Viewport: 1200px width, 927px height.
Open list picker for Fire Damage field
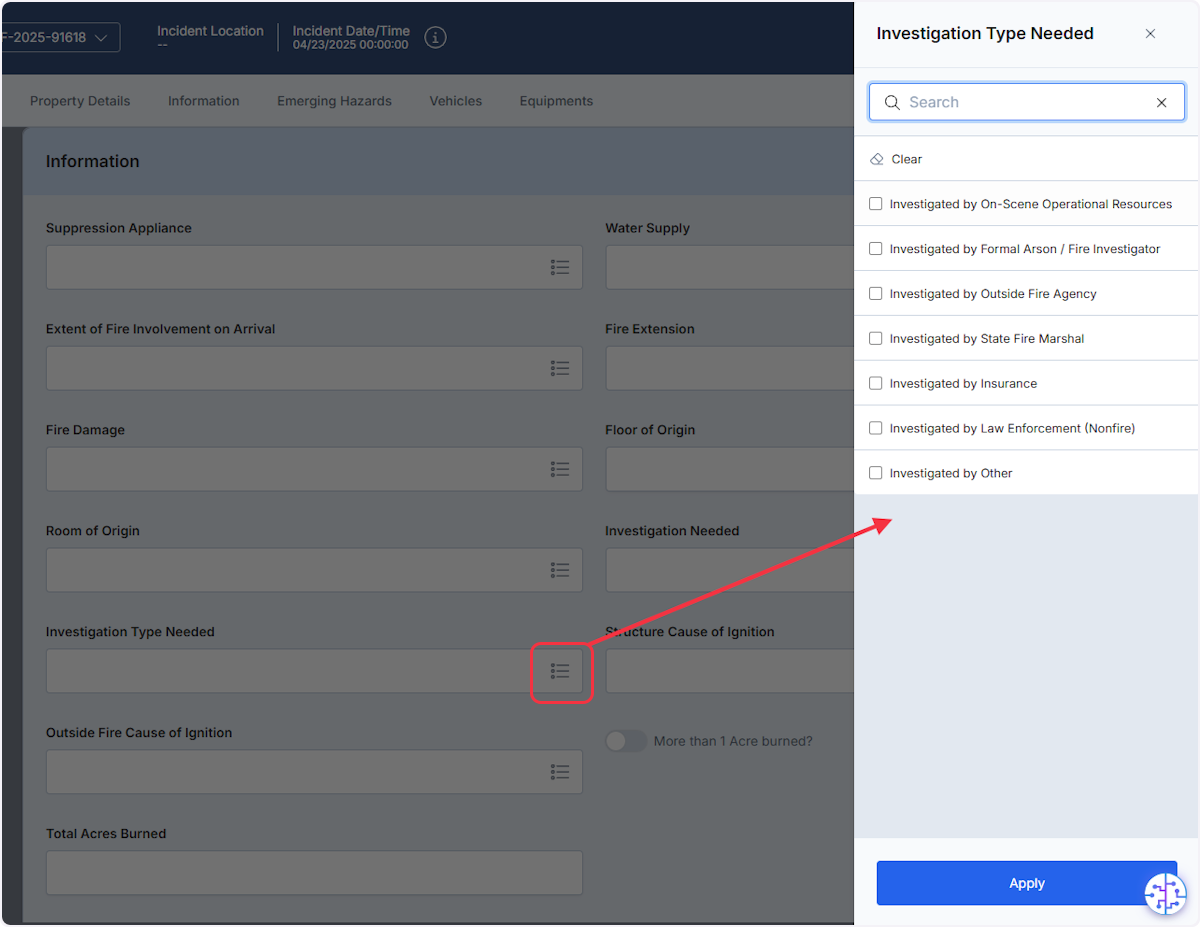[x=560, y=469]
